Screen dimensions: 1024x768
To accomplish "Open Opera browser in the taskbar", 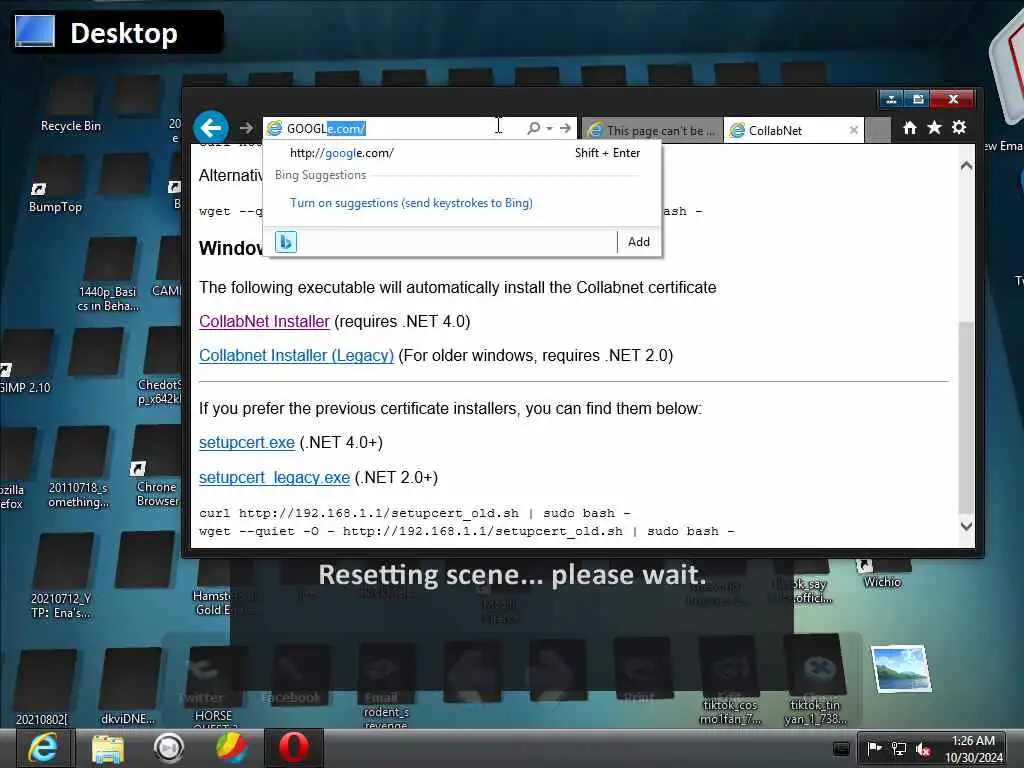I will tap(294, 748).
